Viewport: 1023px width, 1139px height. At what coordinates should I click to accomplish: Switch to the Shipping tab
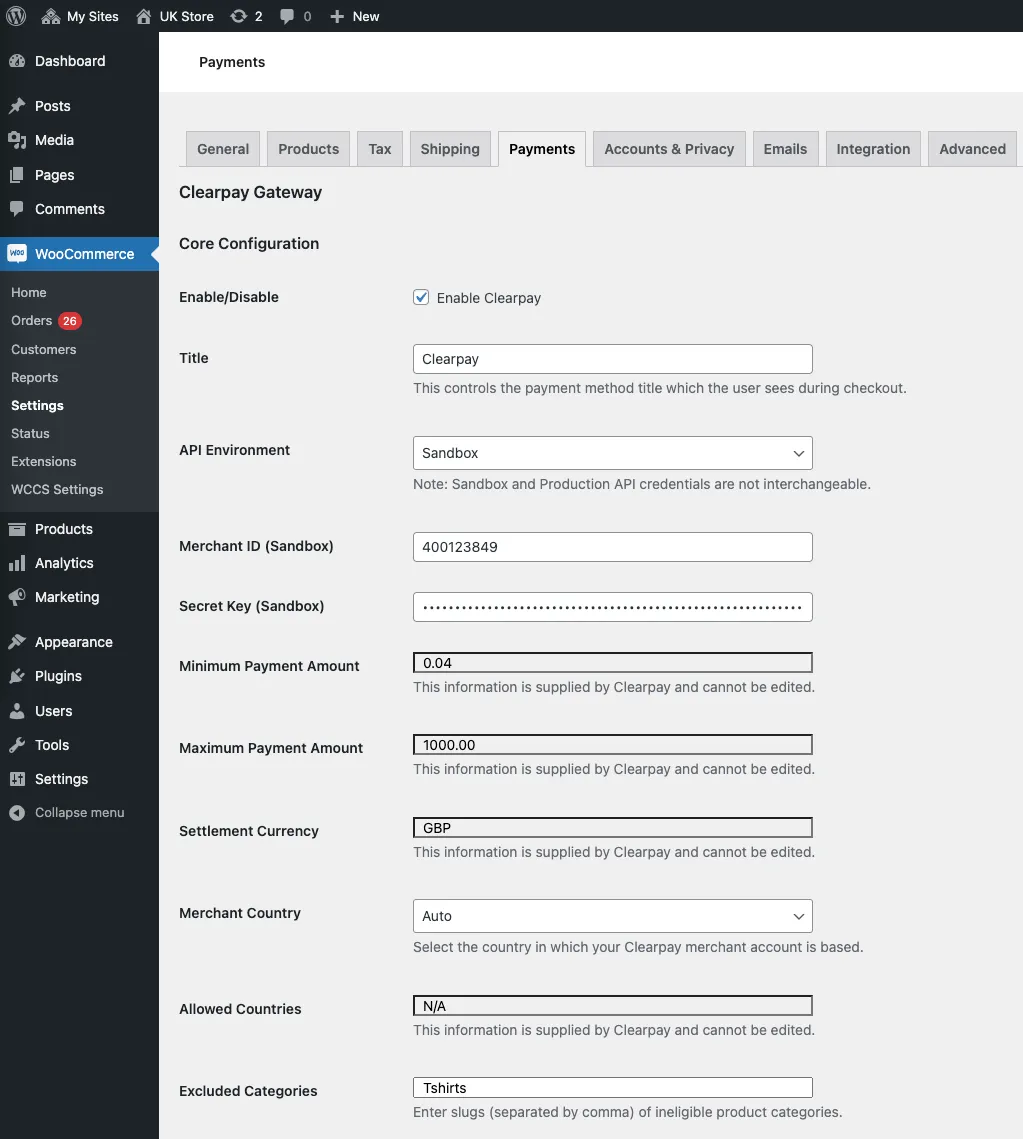[450, 149]
